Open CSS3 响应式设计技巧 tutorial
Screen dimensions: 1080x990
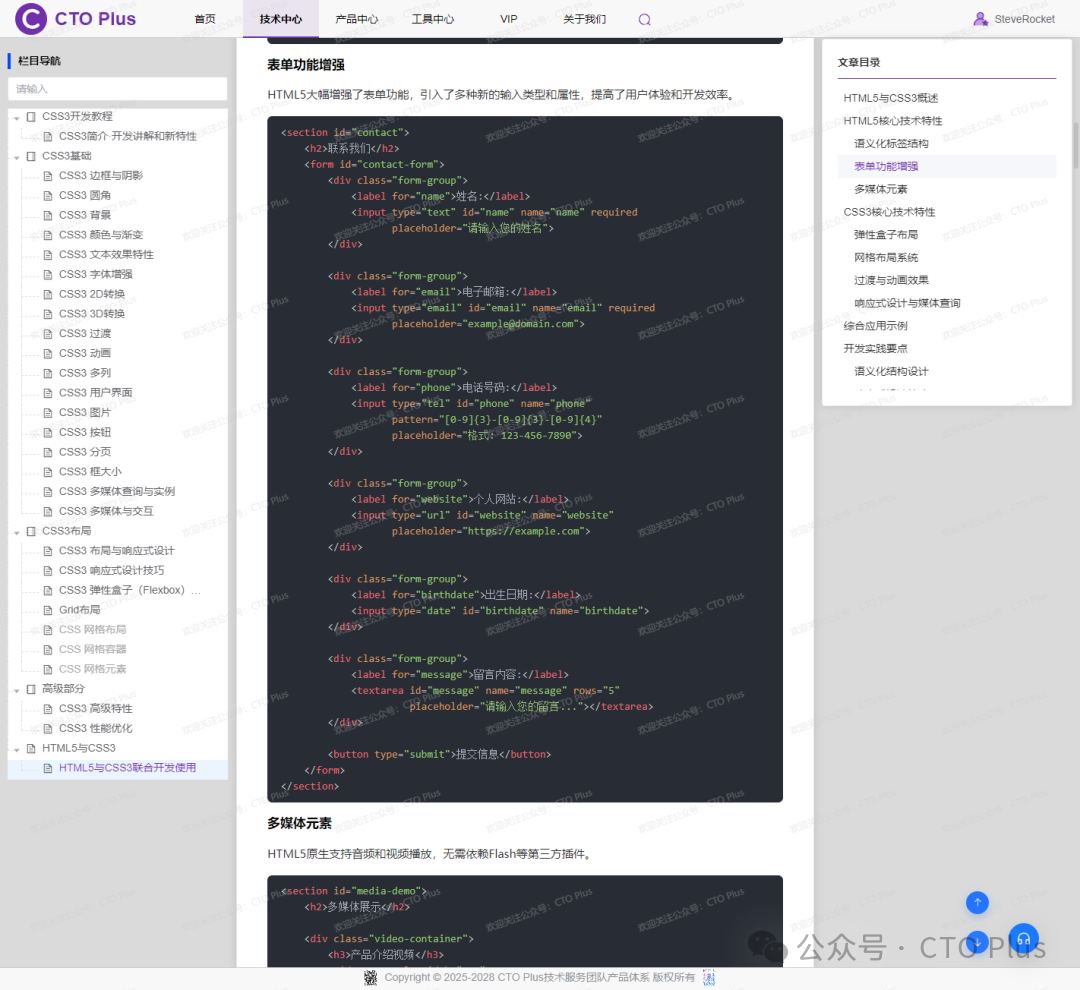click(112, 570)
